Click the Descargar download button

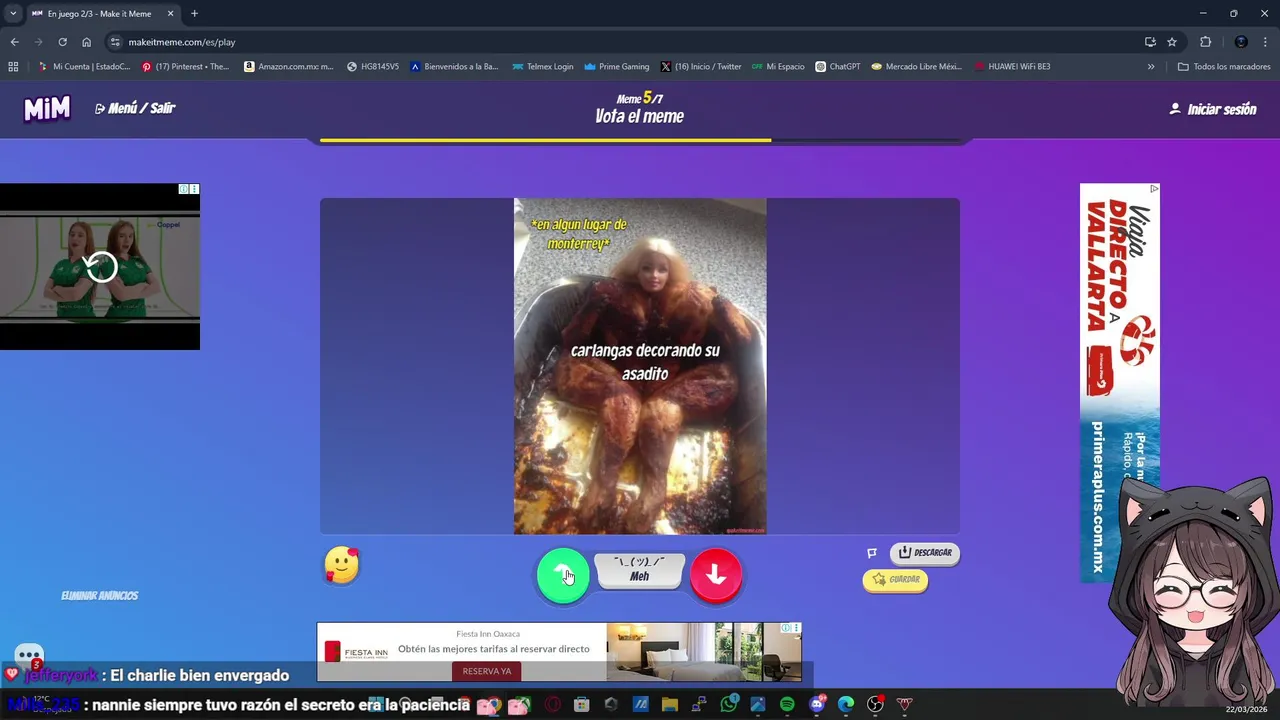[x=925, y=552]
